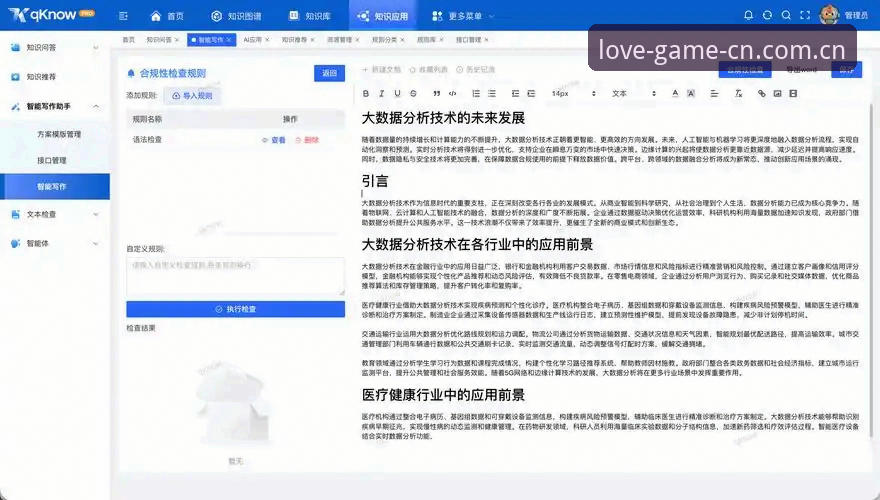The width and height of the screenshot is (880, 500).
Task: Open 知识推荐 in the sidebar
Action: pos(55,77)
